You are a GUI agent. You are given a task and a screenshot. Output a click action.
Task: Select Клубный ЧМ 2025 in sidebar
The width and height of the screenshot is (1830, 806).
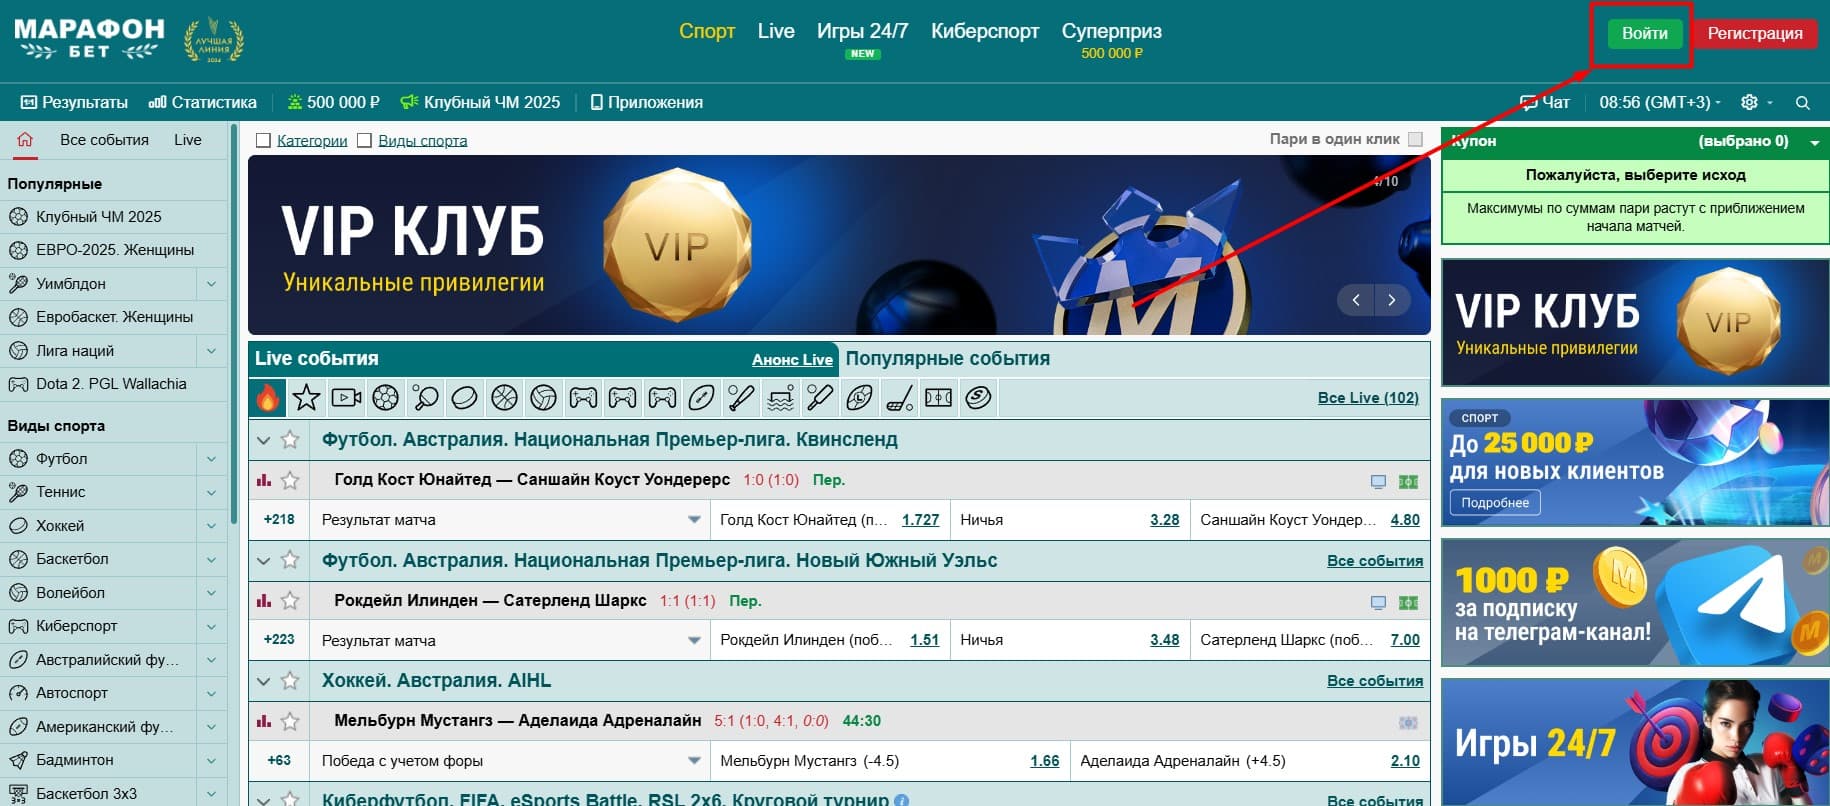pyautogui.click(x=98, y=217)
